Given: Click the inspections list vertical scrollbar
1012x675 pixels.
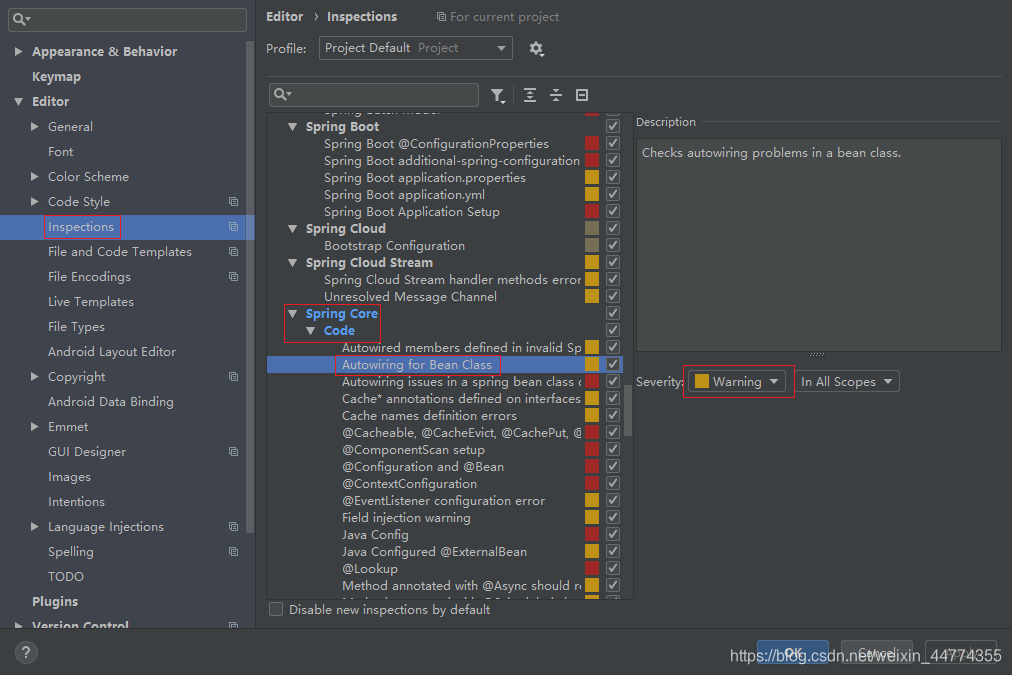Looking at the screenshot, I should [x=628, y=410].
